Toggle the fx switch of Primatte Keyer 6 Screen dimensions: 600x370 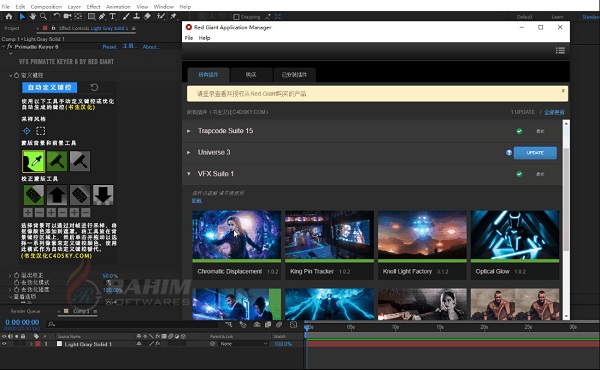tap(10, 47)
